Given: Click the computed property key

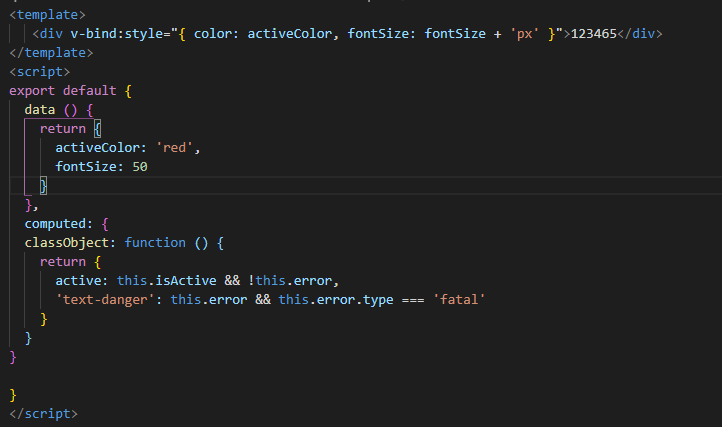Looking at the screenshot, I should click(x=55, y=223).
